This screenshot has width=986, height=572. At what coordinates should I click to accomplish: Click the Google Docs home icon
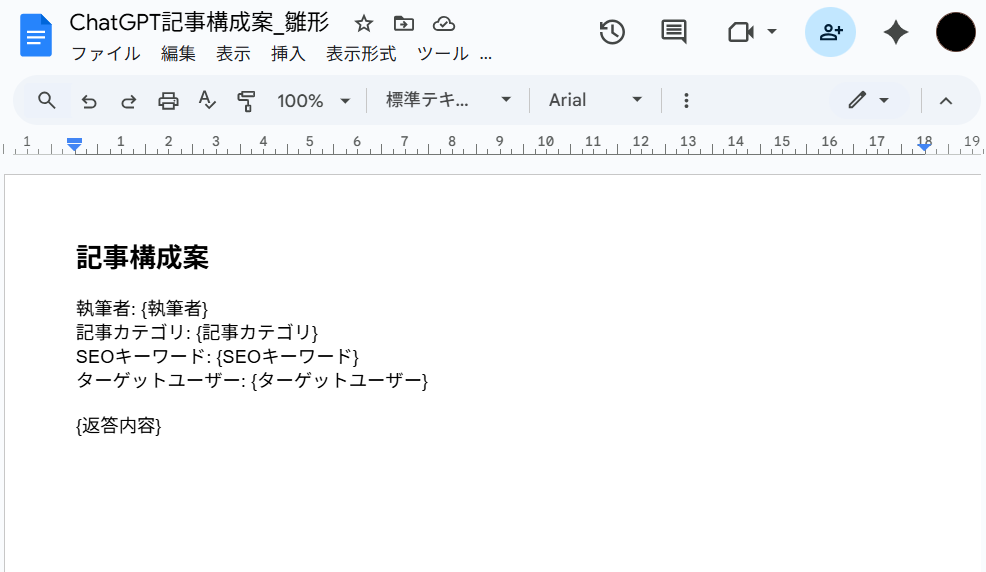click(36, 35)
